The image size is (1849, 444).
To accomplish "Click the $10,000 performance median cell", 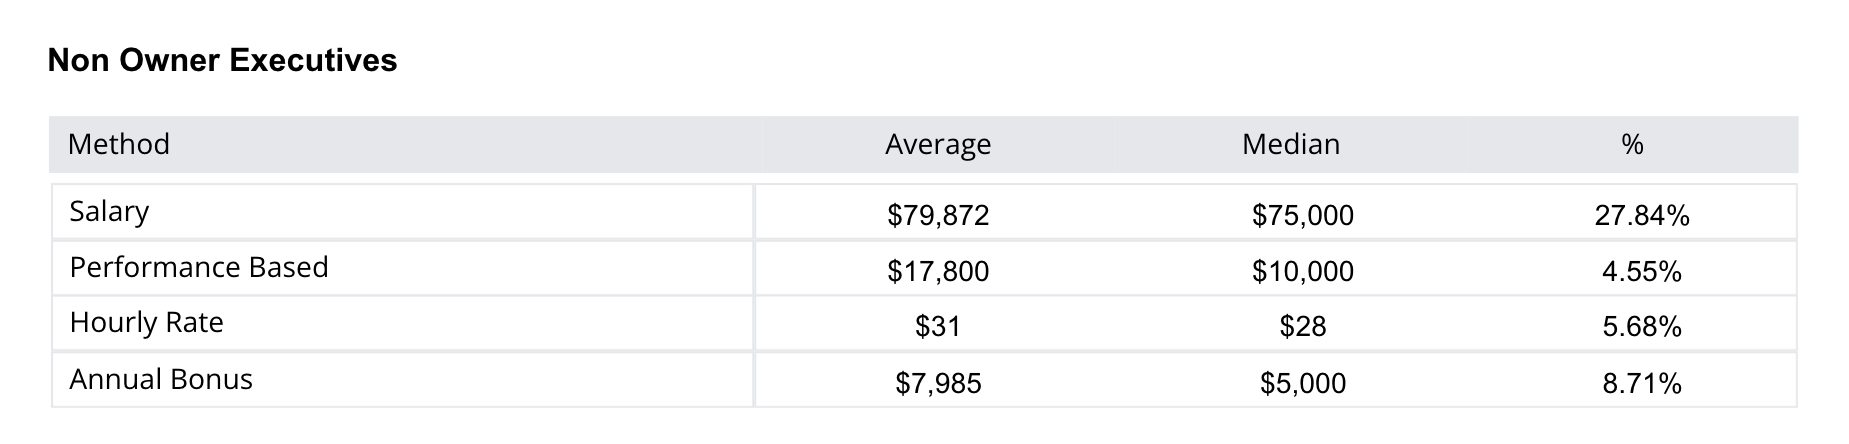I will pyautogui.click(x=1302, y=271).
